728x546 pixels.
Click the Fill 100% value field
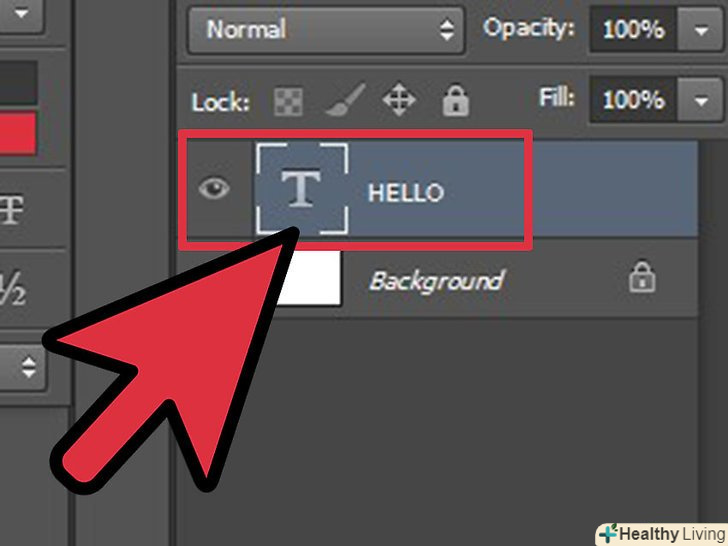tap(633, 100)
